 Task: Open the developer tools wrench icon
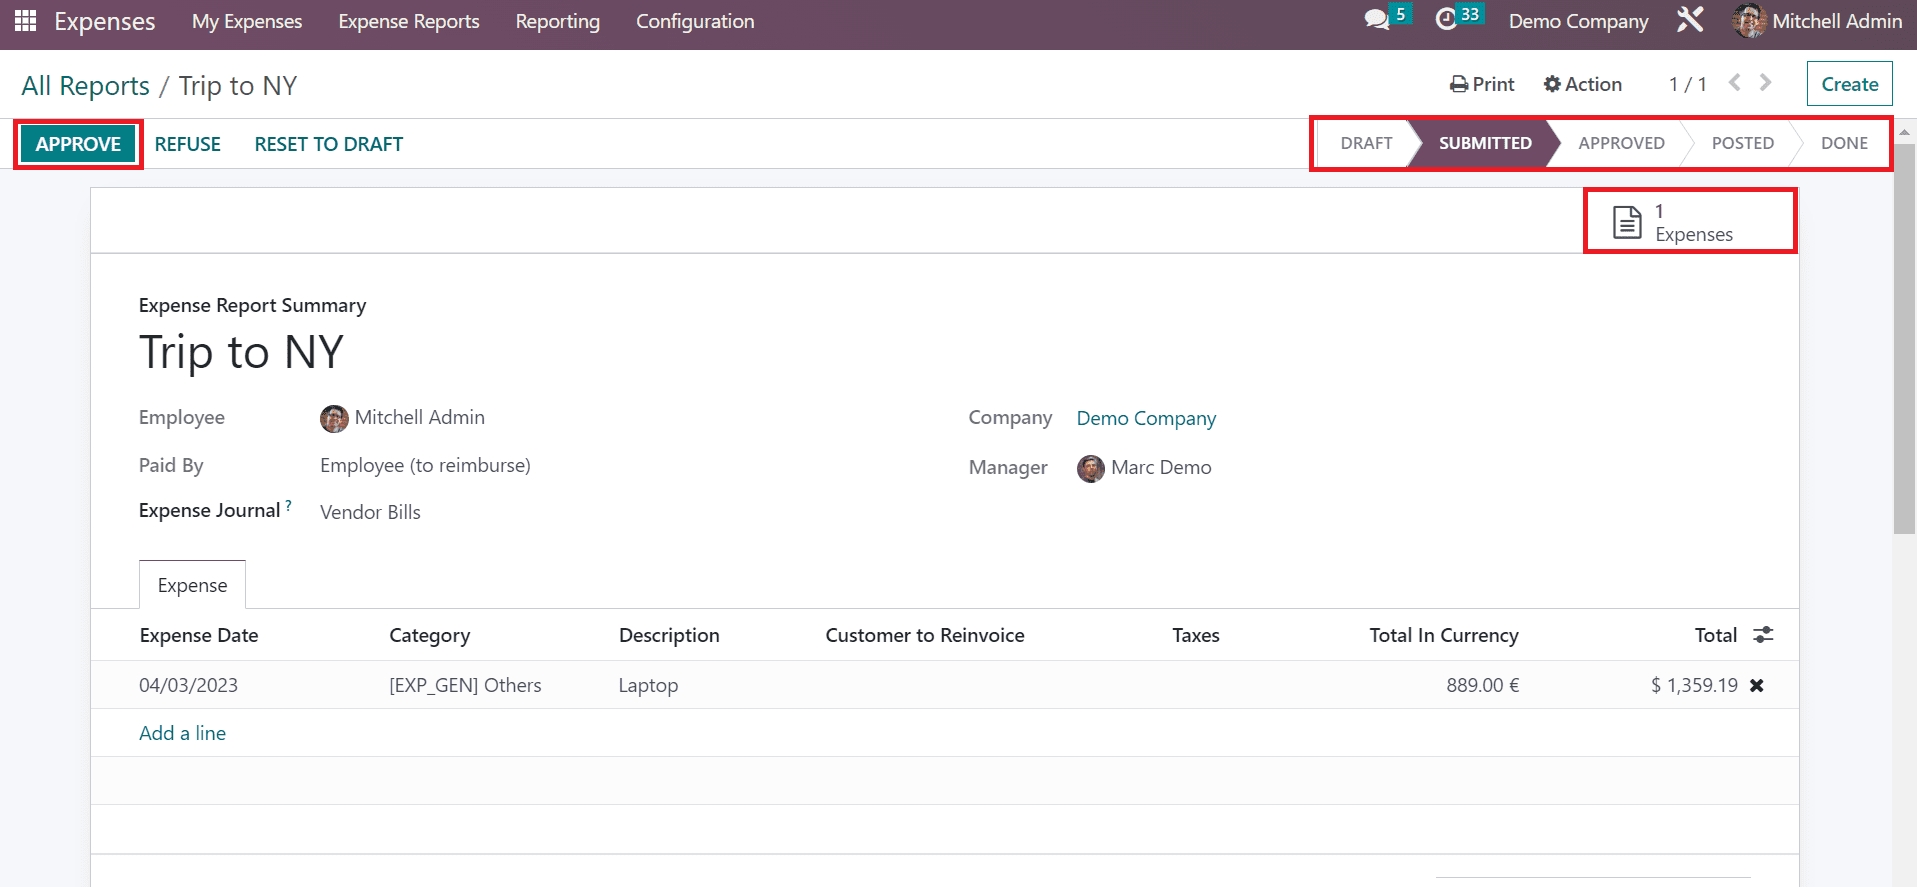1690,20
